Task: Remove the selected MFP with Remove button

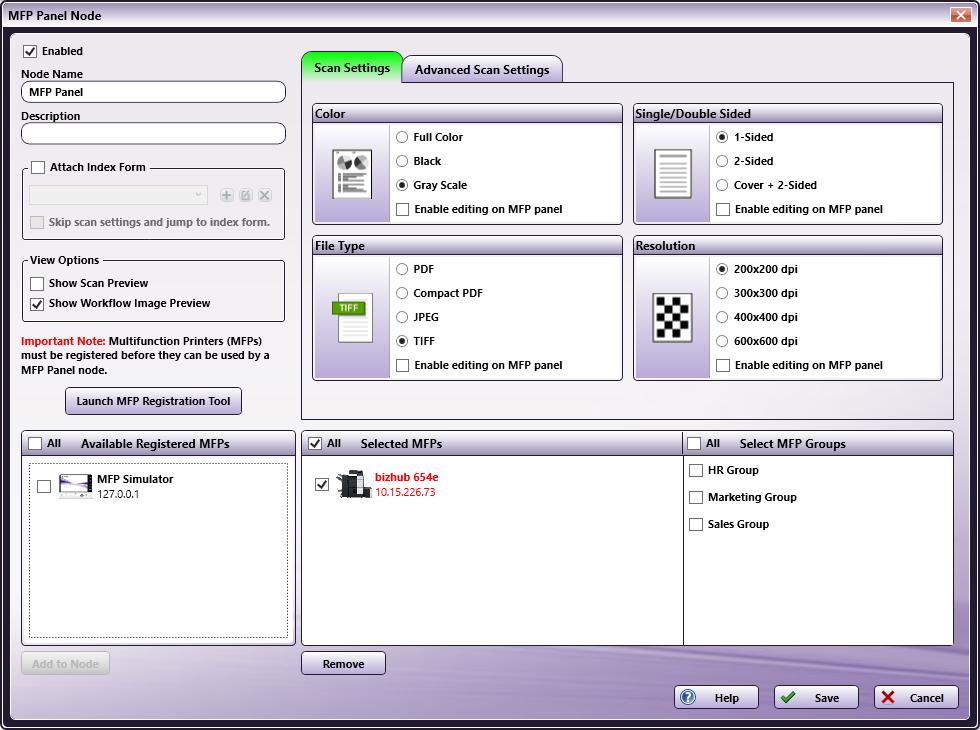Action: coord(343,663)
